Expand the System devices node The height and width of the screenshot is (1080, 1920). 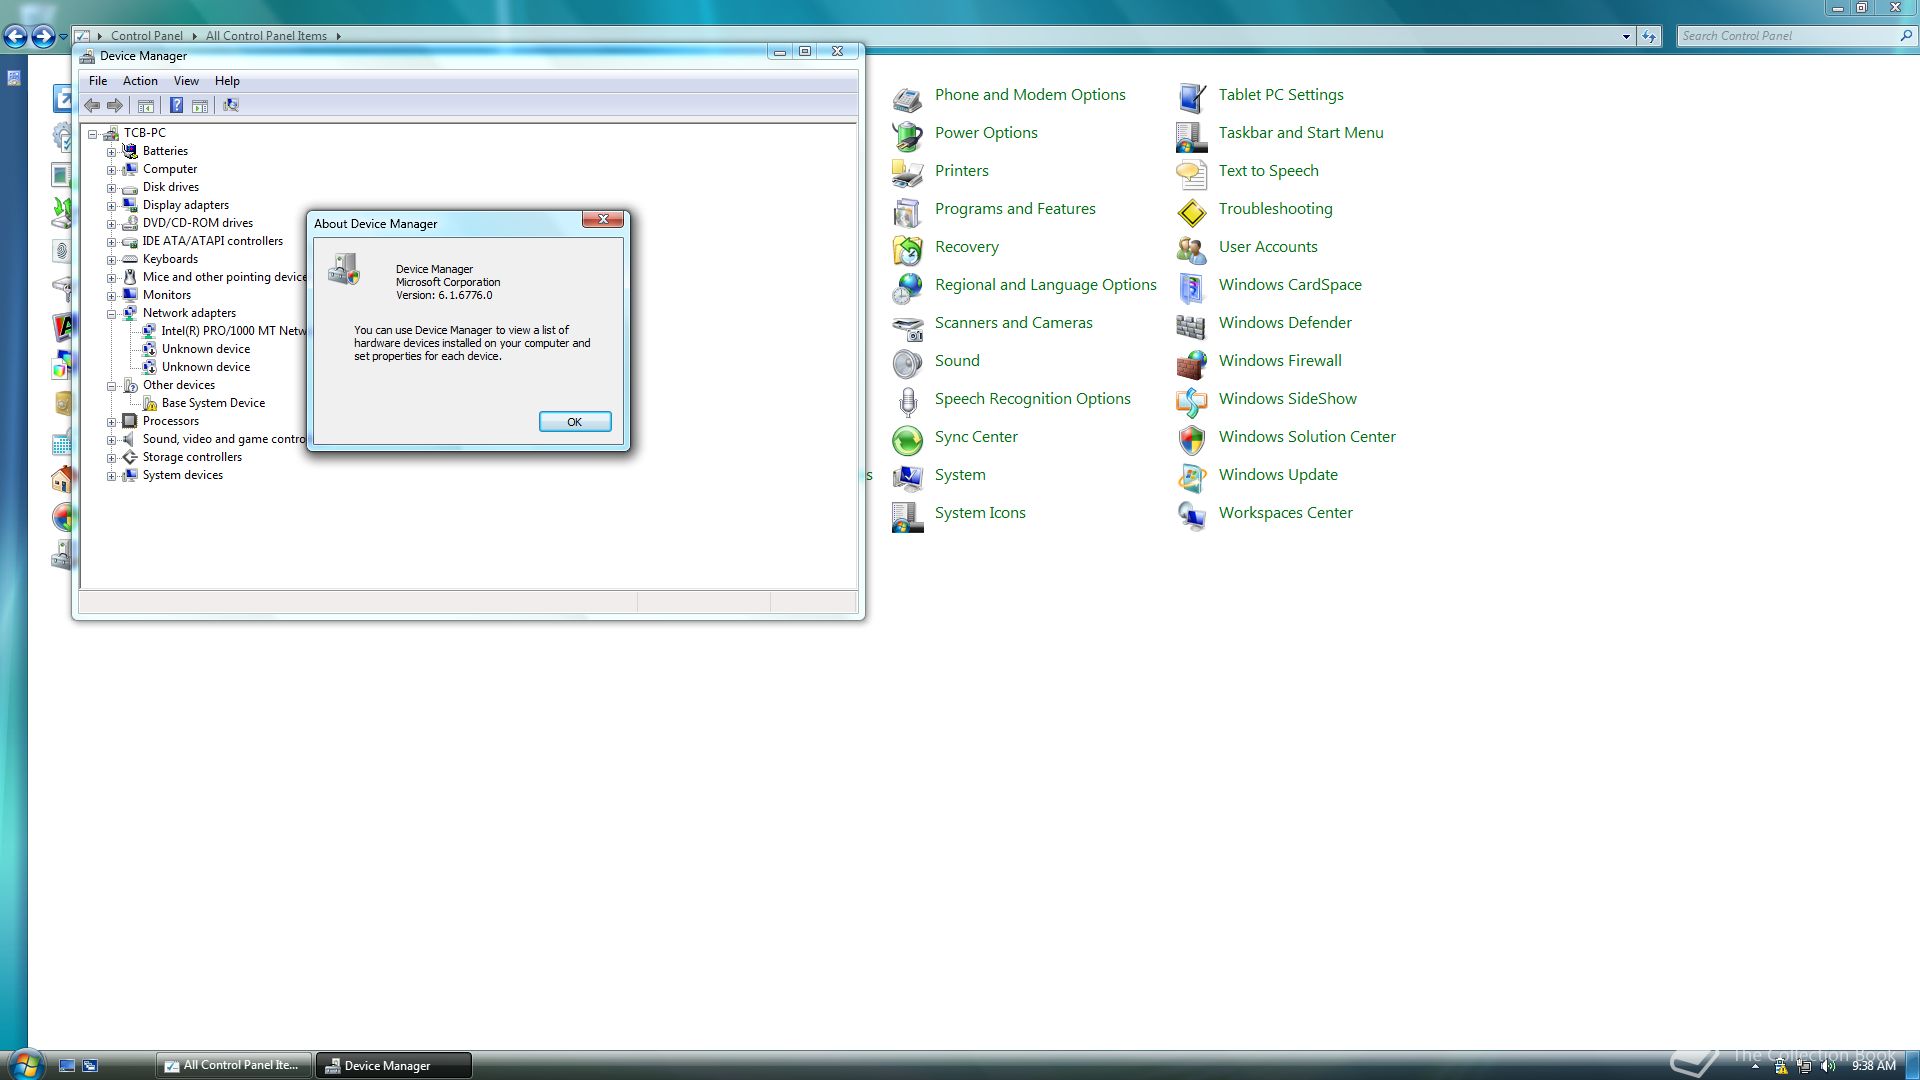pos(112,476)
